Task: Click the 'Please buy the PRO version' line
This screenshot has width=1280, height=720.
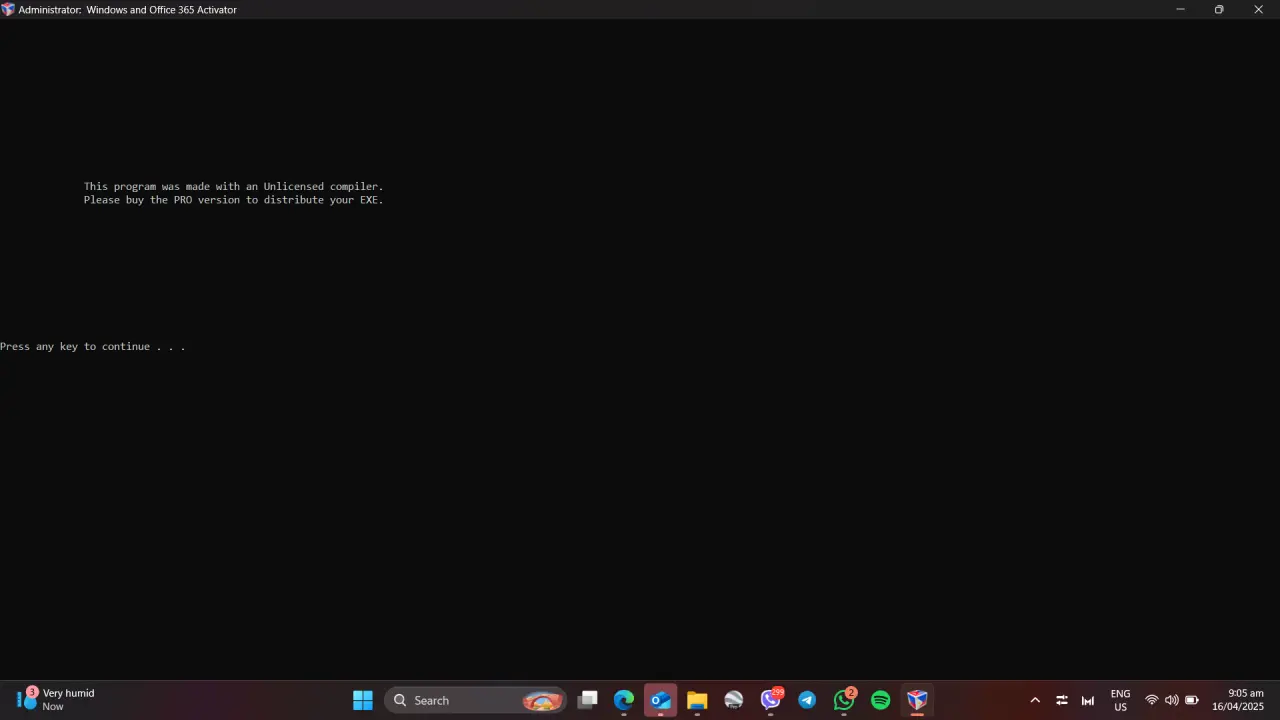Action: pyautogui.click(x=234, y=200)
